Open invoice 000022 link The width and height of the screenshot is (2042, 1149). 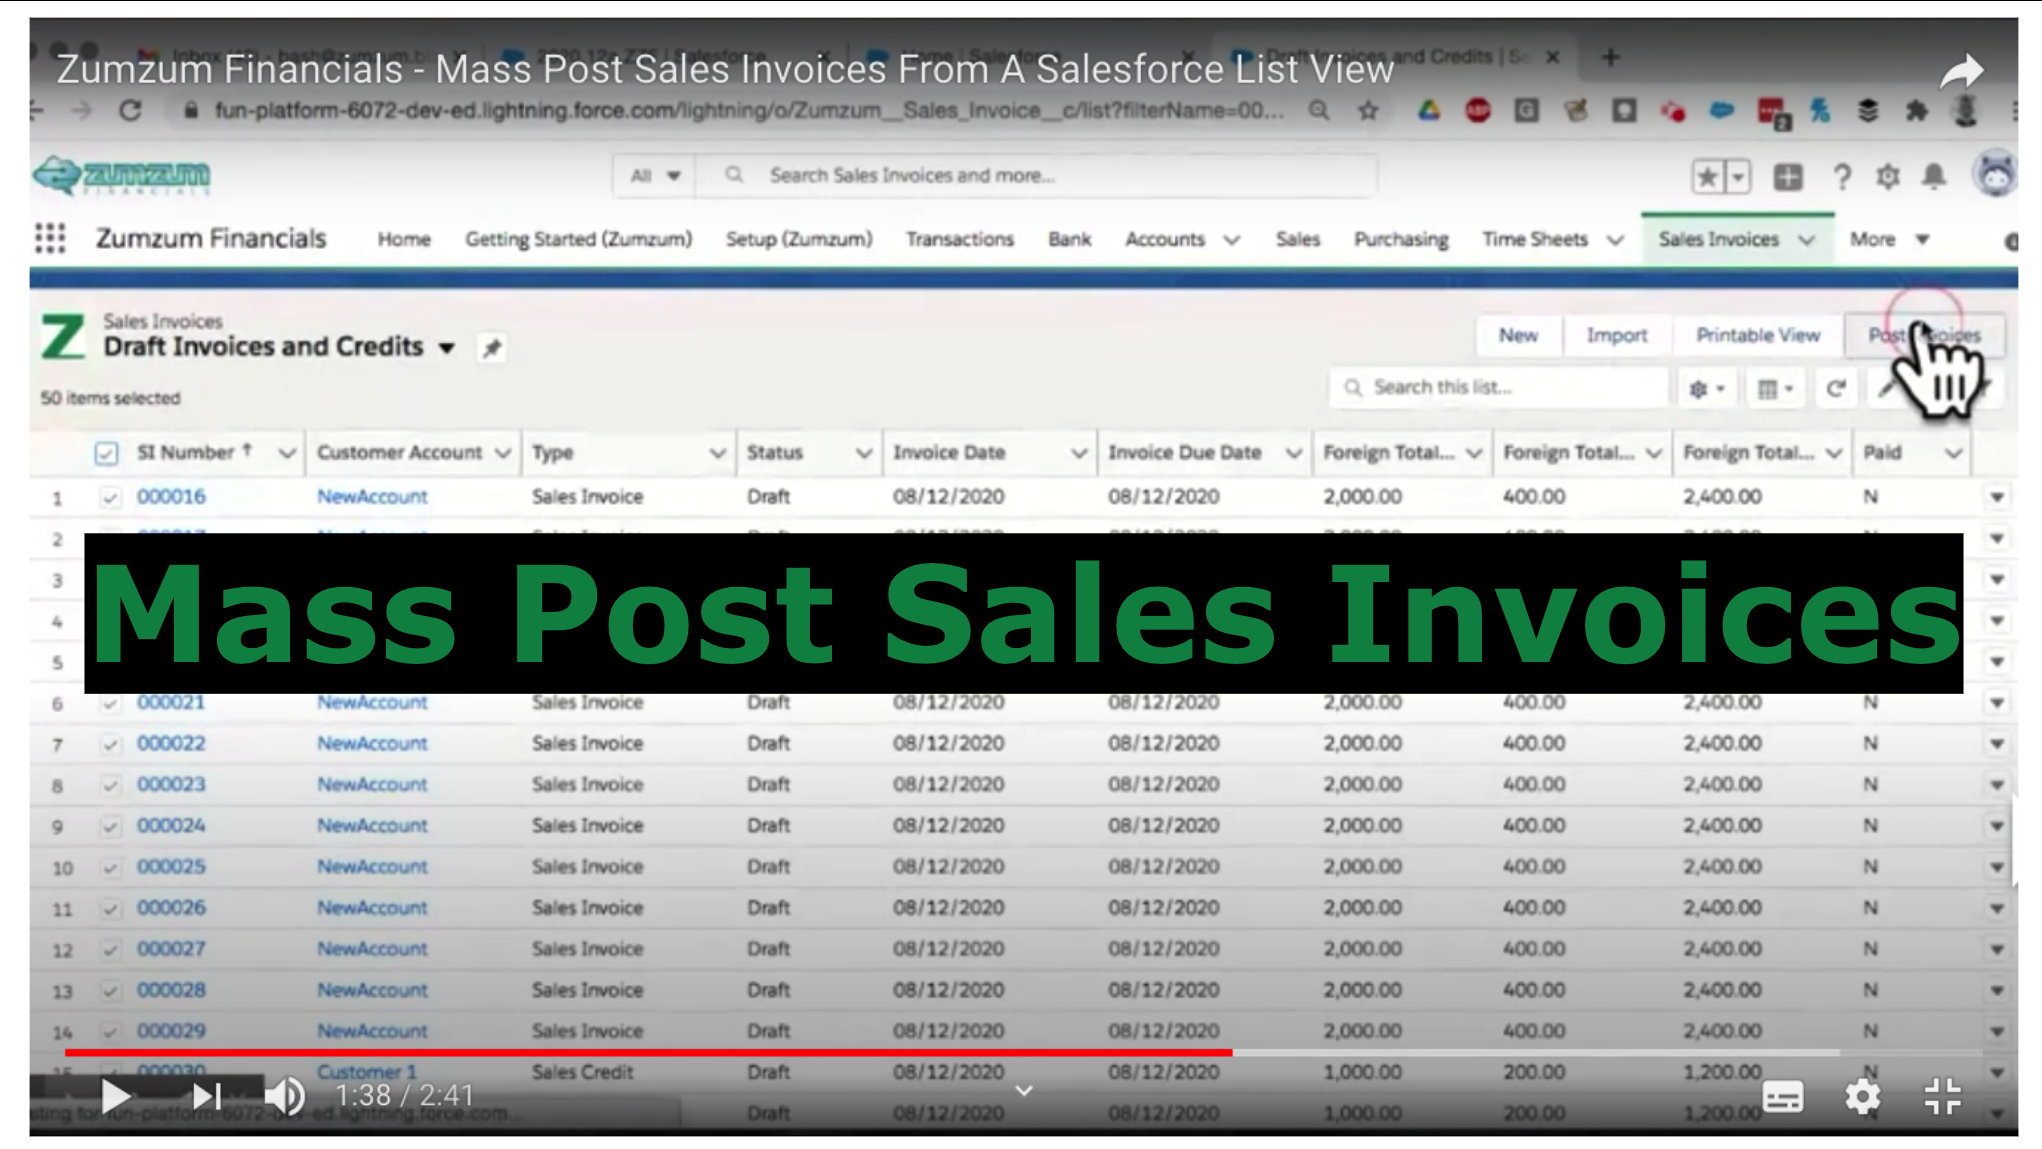(171, 744)
